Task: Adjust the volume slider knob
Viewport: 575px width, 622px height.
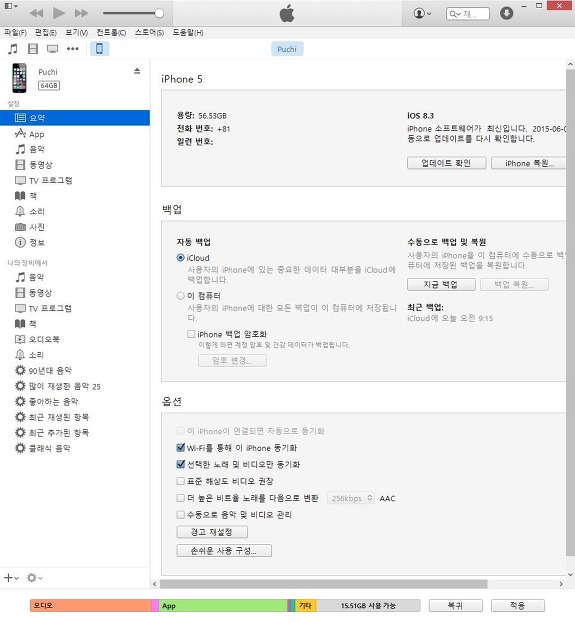Action: tap(159, 13)
